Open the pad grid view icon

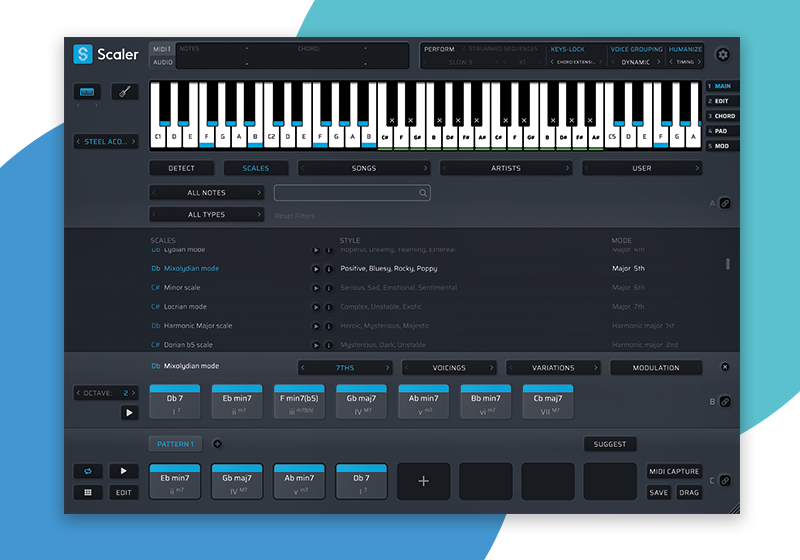[x=88, y=492]
